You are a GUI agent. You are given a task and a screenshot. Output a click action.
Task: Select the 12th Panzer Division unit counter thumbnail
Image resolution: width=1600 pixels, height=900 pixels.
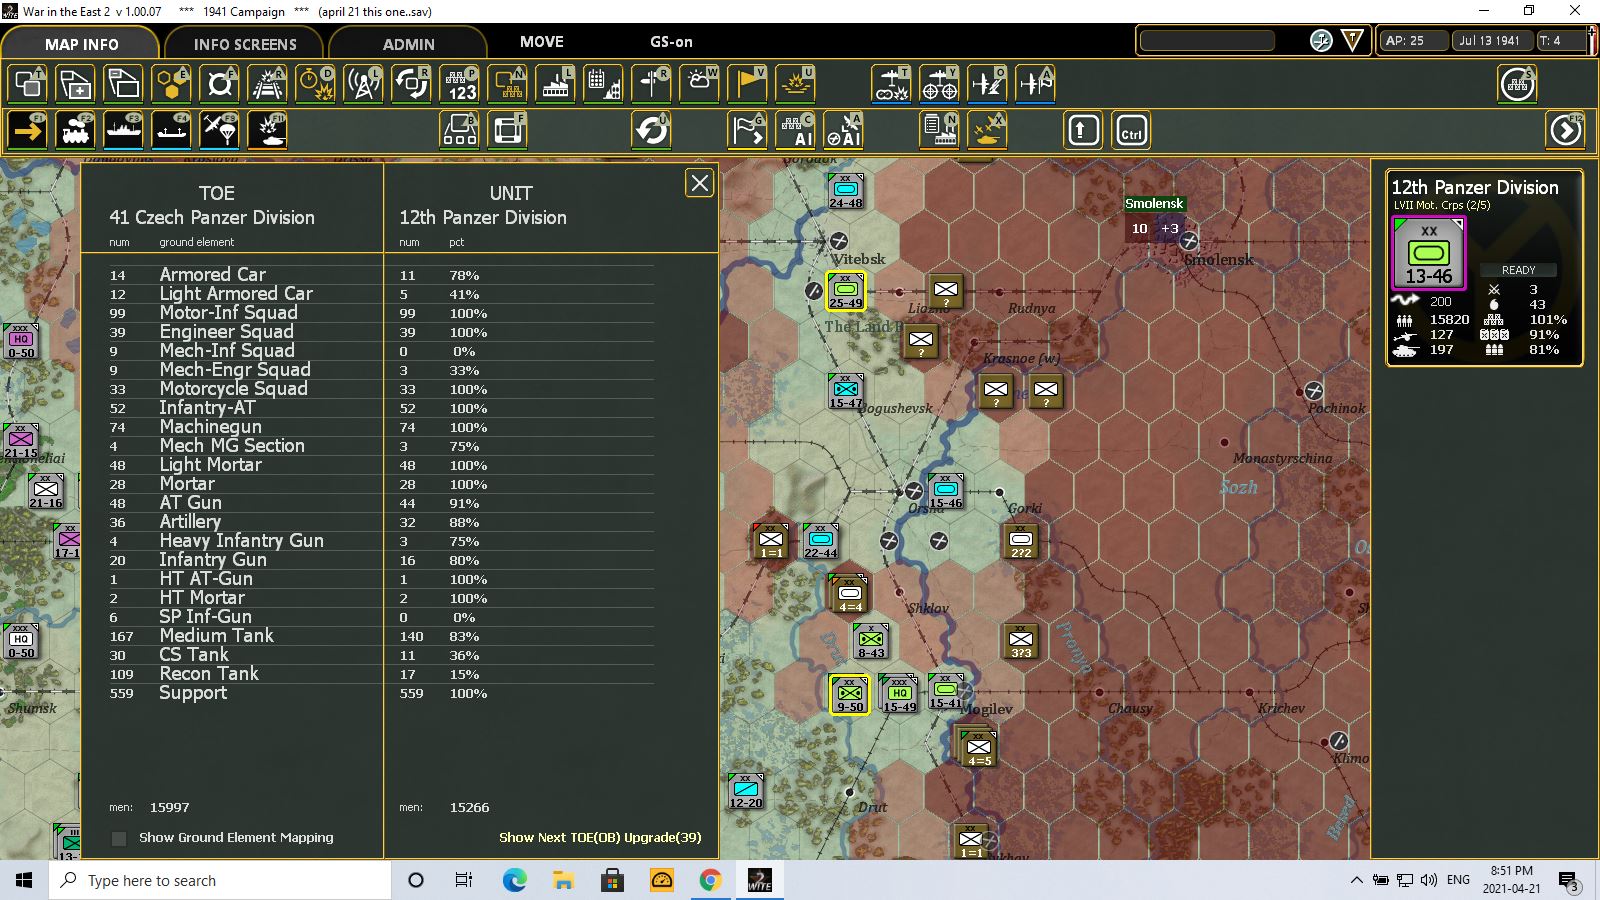coord(1429,253)
